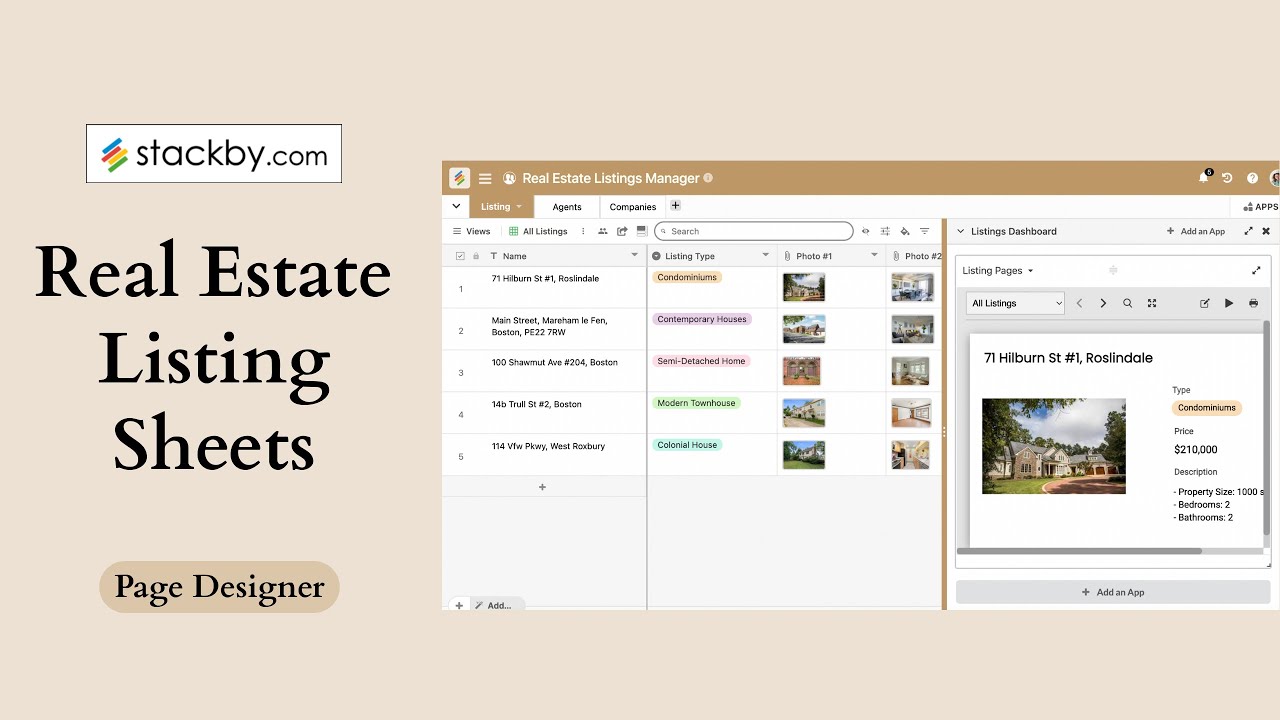The height and width of the screenshot is (720, 1280).
Task: Click the play presentation icon
Action: pyautogui.click(x=1229, y=303)
